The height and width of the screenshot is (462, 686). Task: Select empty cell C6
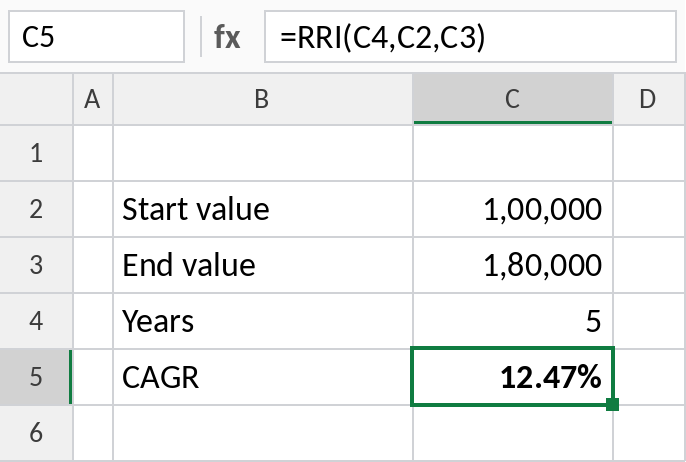pyautogui.click(x=513, y=433)
